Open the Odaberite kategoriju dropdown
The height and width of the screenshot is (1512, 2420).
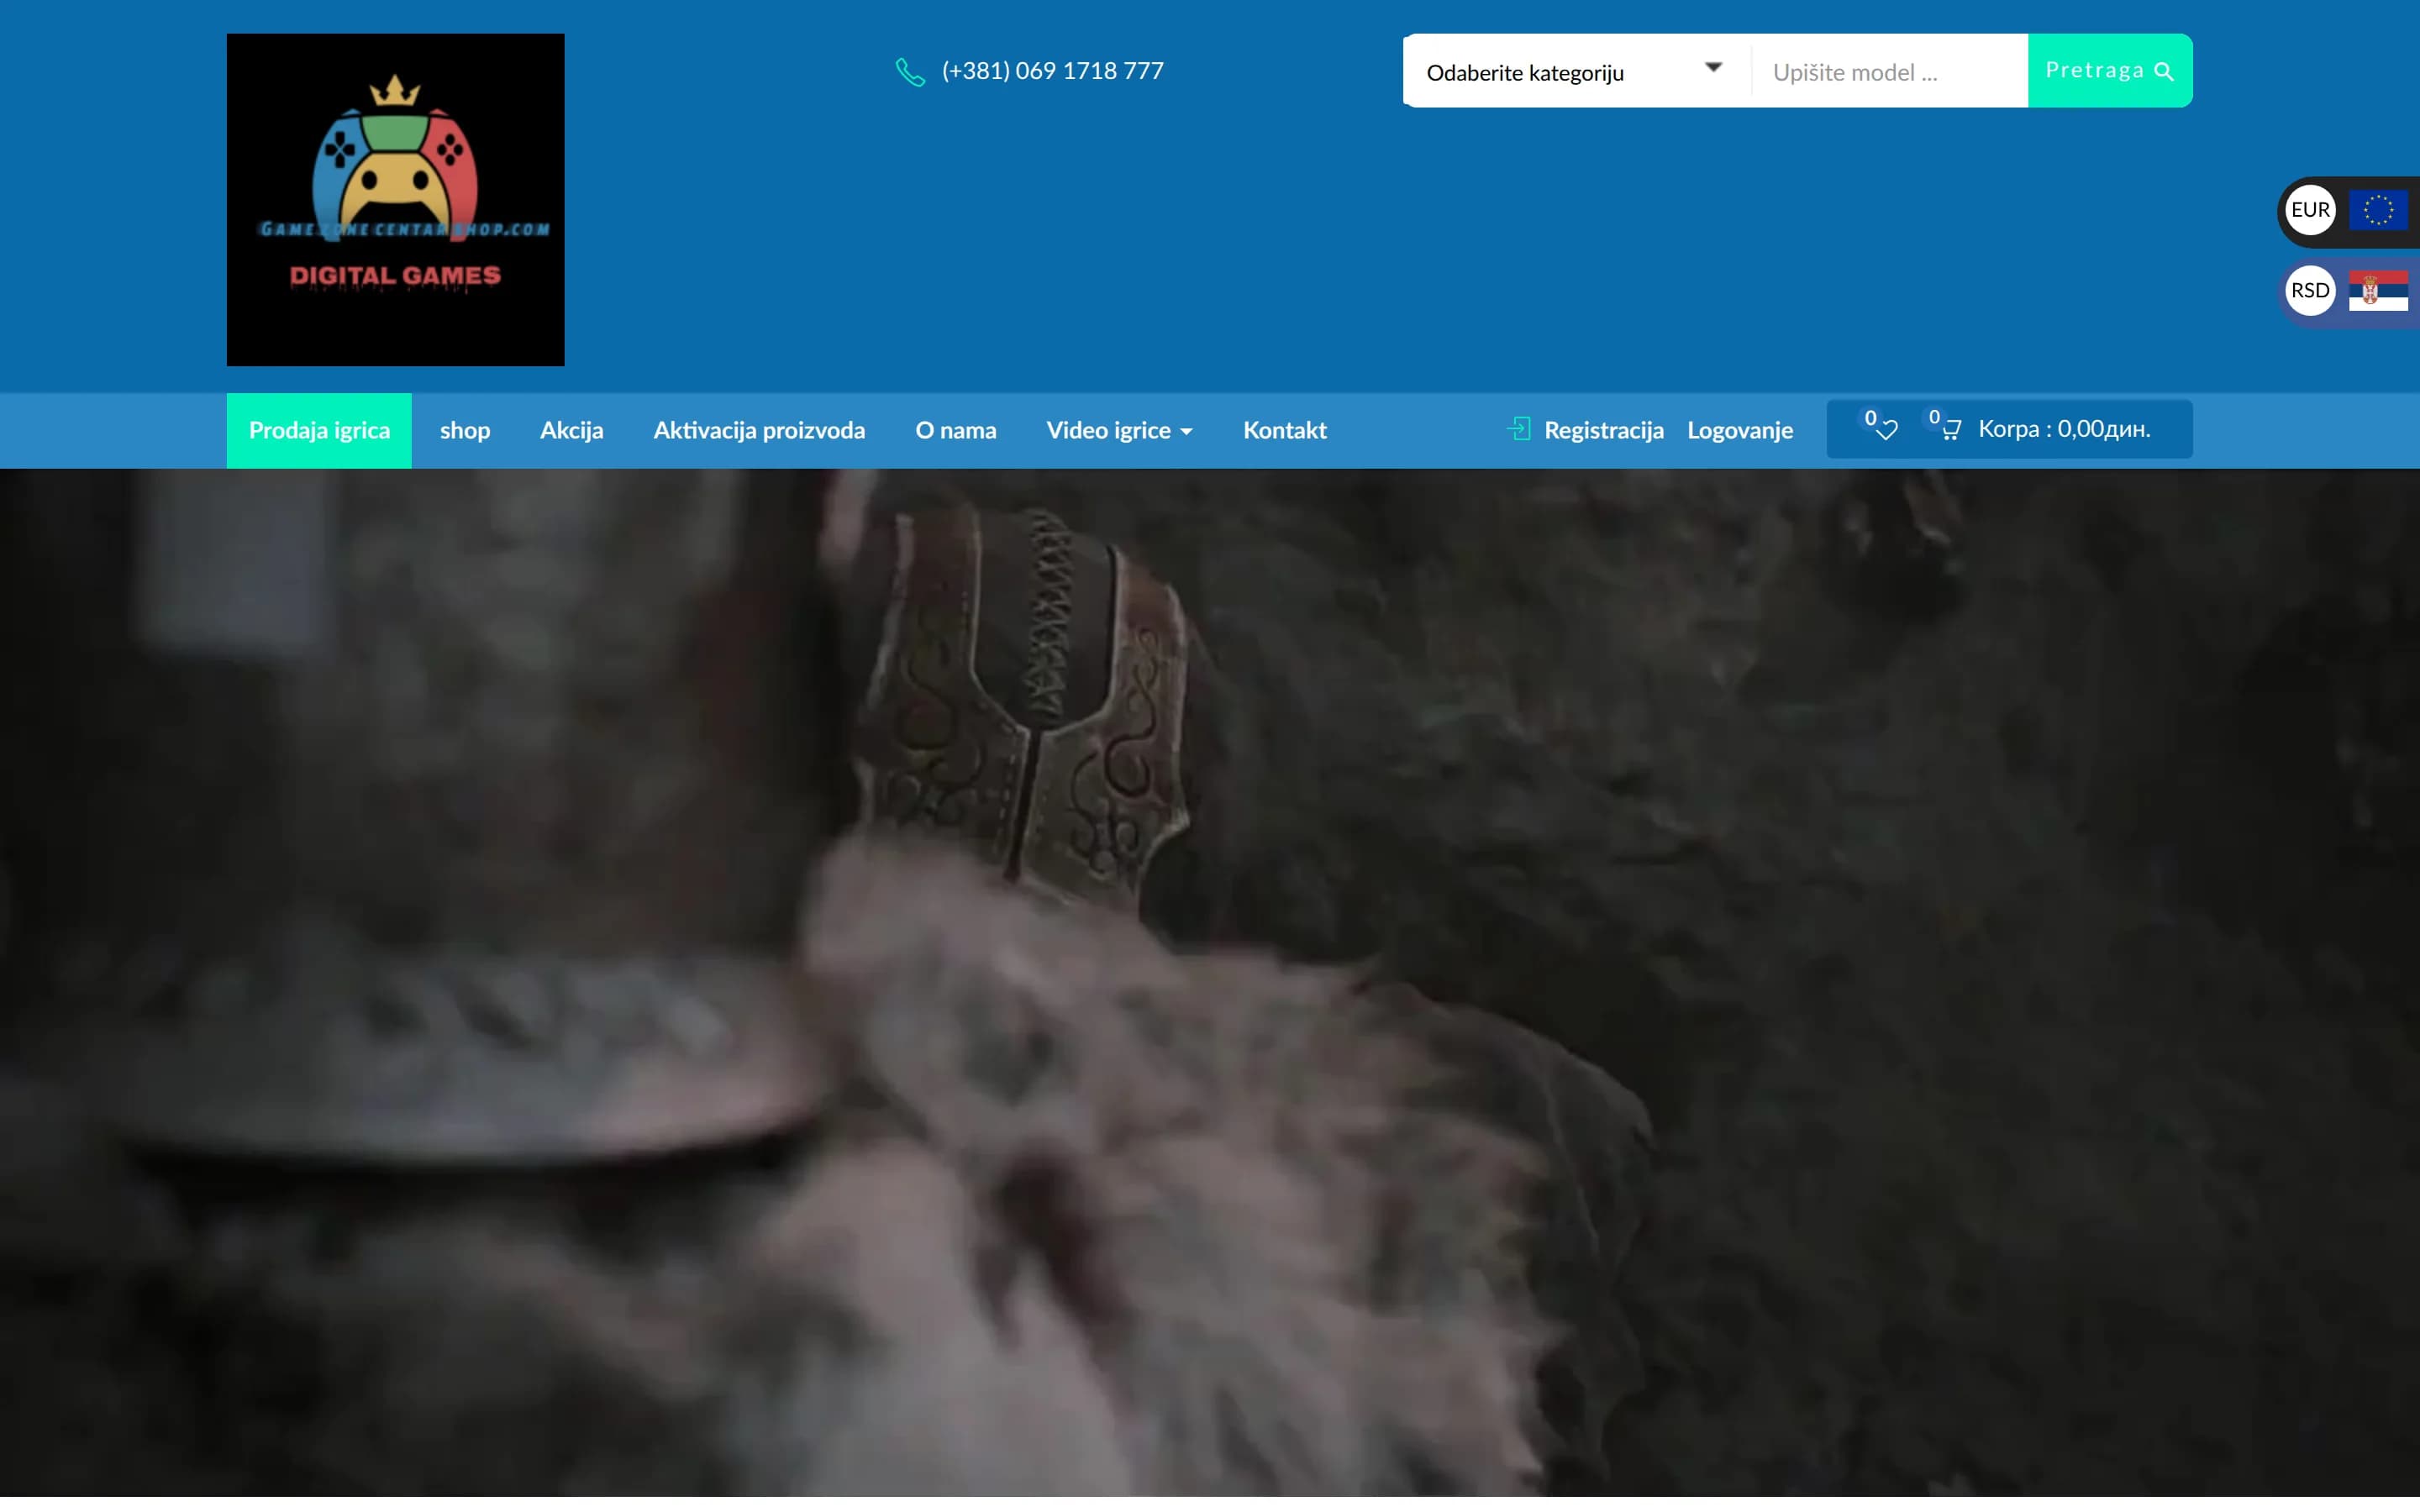coord(1576,72)
